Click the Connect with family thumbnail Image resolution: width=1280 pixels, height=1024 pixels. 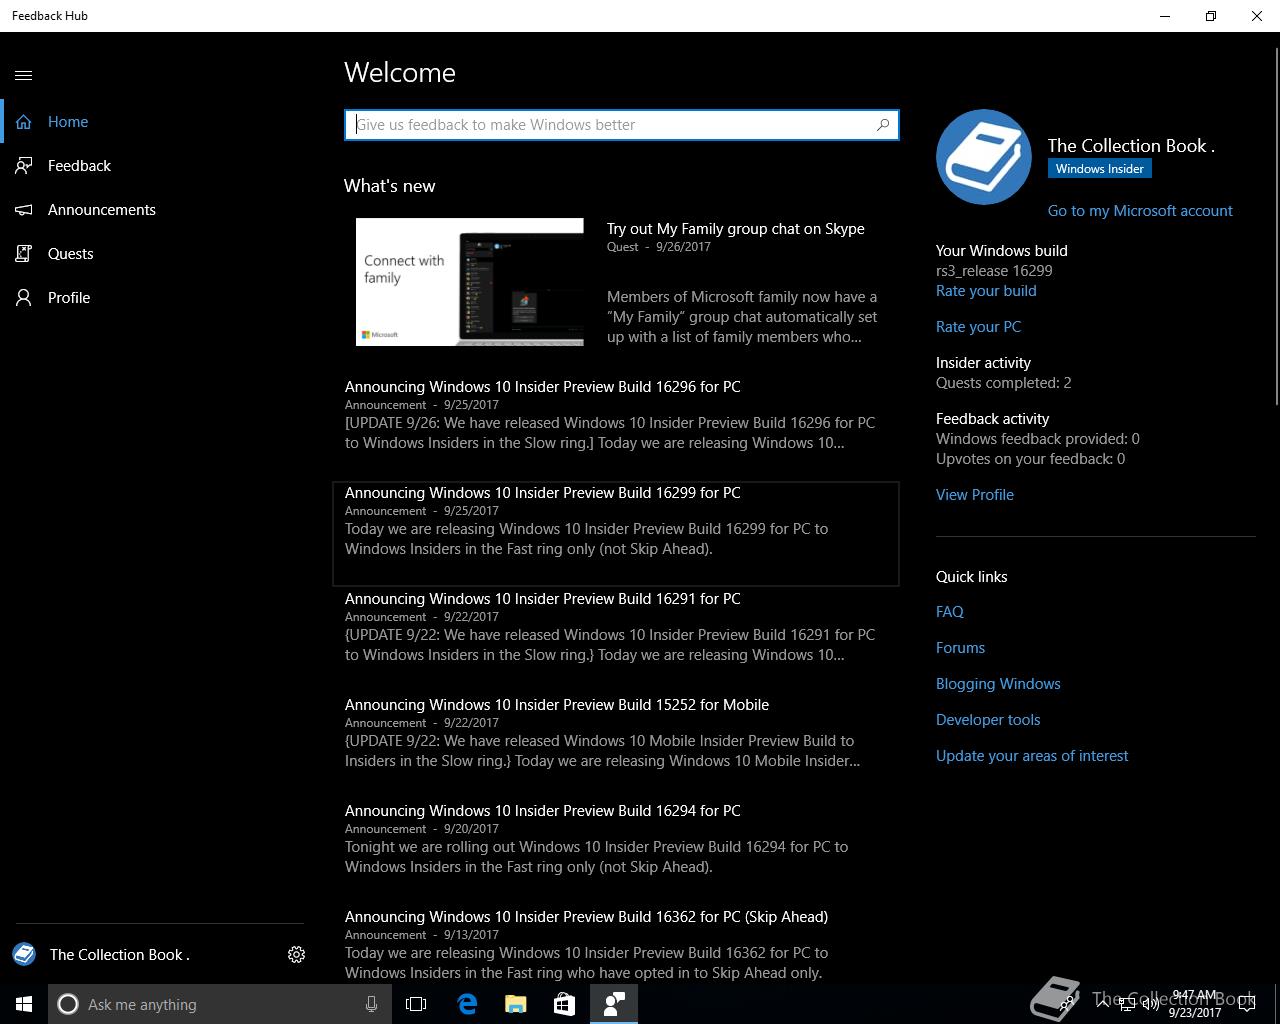click(470, 282)
